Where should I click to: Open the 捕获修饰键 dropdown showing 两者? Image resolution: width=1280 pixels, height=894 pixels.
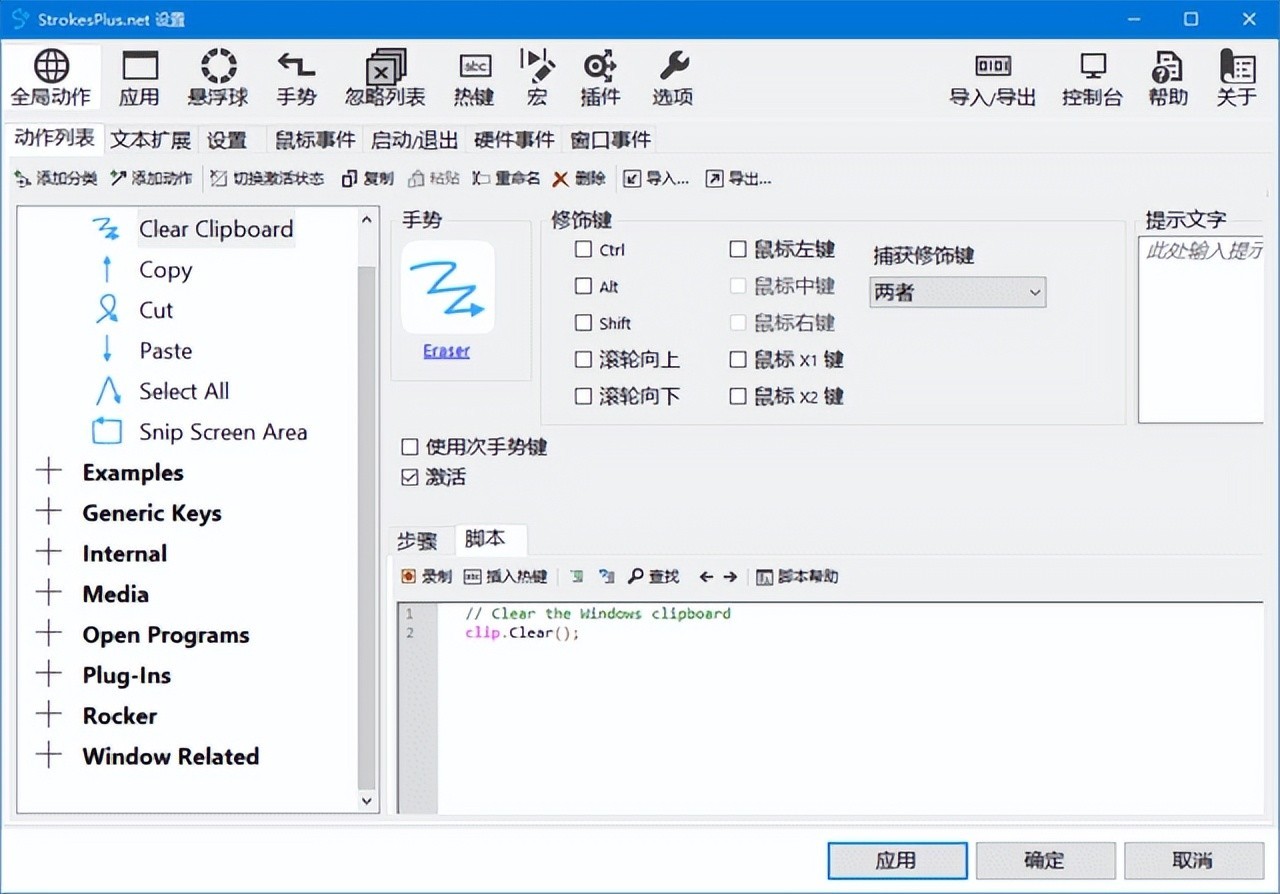(x=958, y=292)
